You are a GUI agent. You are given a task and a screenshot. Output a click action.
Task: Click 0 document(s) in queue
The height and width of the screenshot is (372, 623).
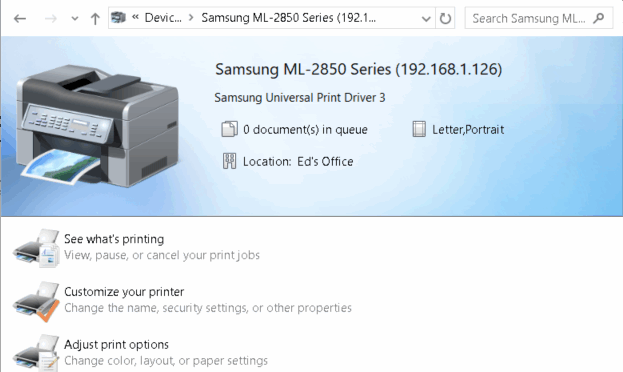point(305,130)
